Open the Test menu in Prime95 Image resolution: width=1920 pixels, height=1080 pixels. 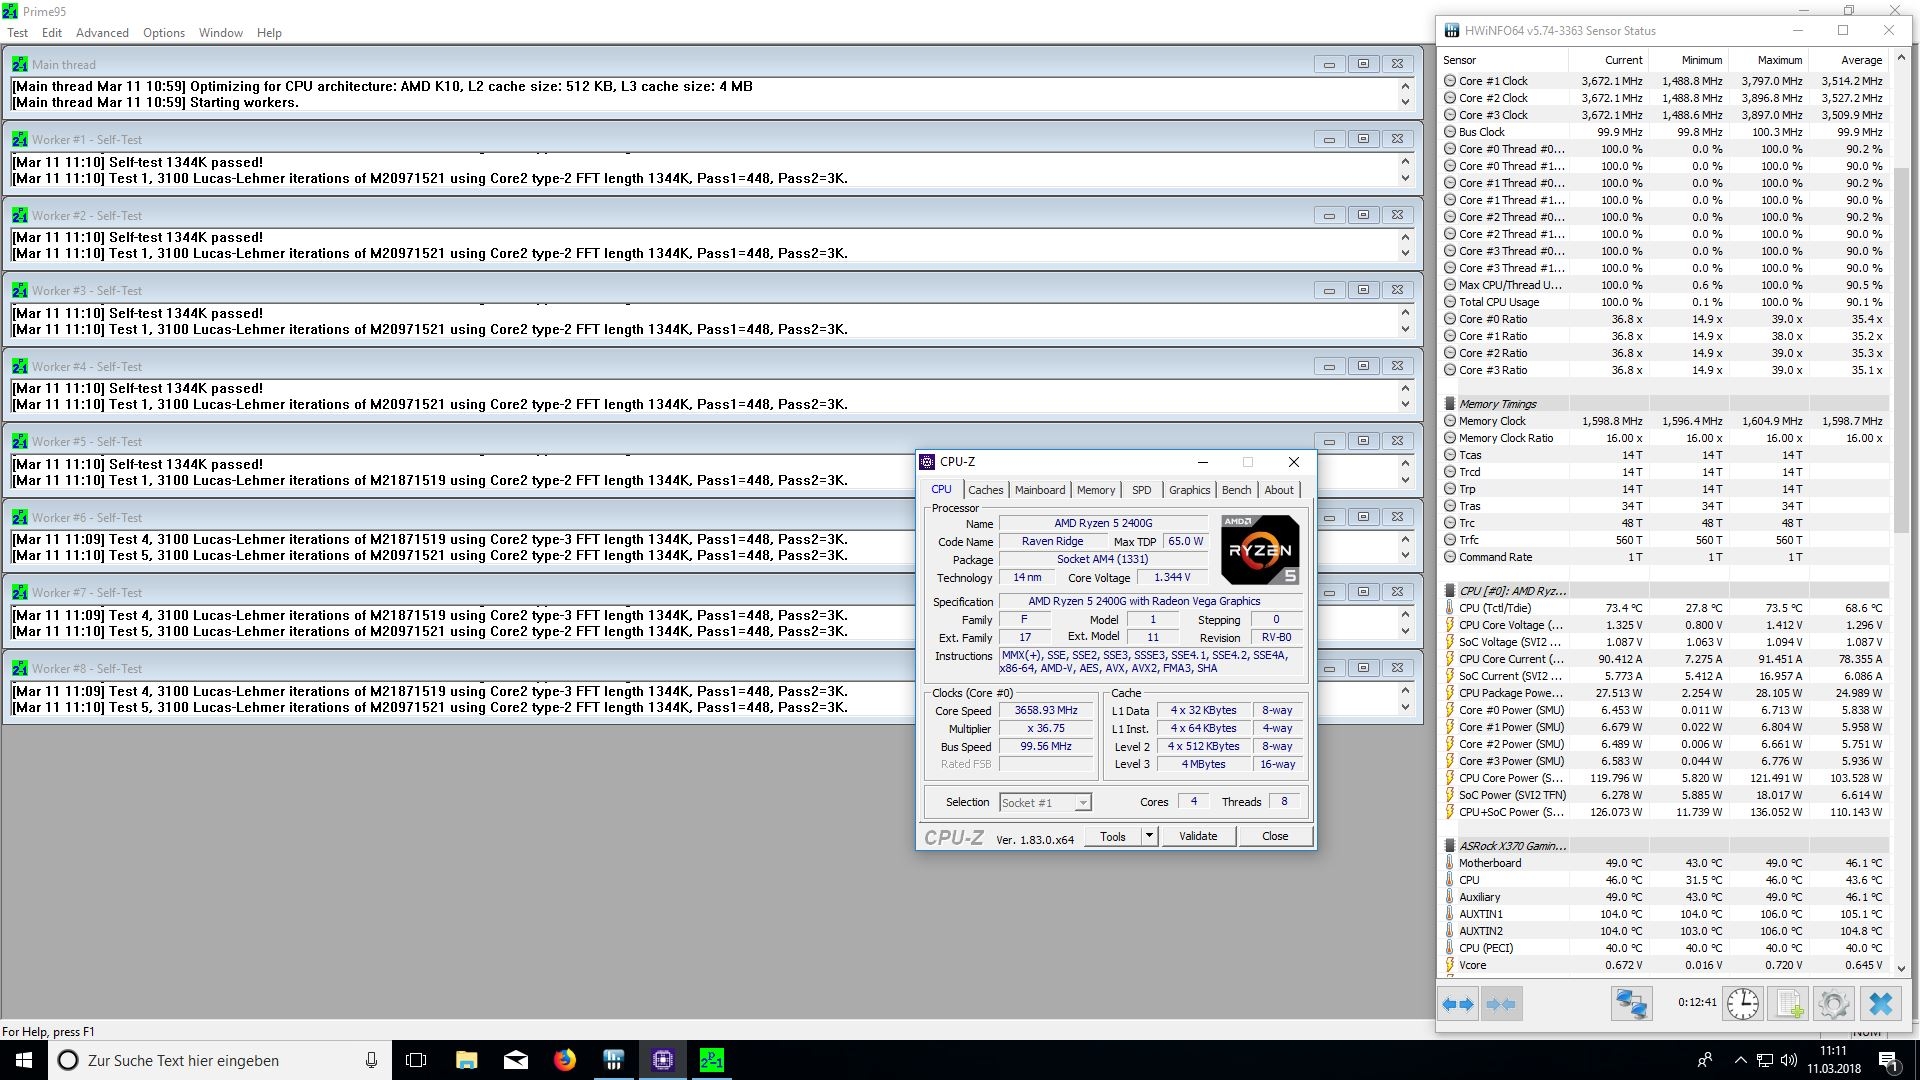point(18,33)
